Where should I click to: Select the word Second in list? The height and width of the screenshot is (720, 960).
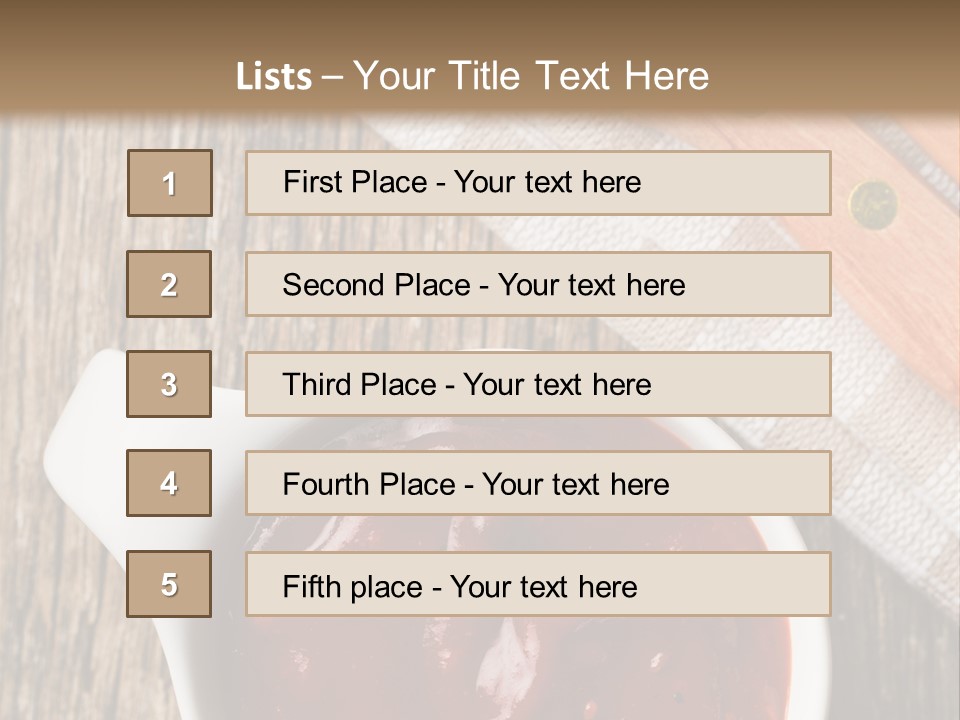click(335, 285)
